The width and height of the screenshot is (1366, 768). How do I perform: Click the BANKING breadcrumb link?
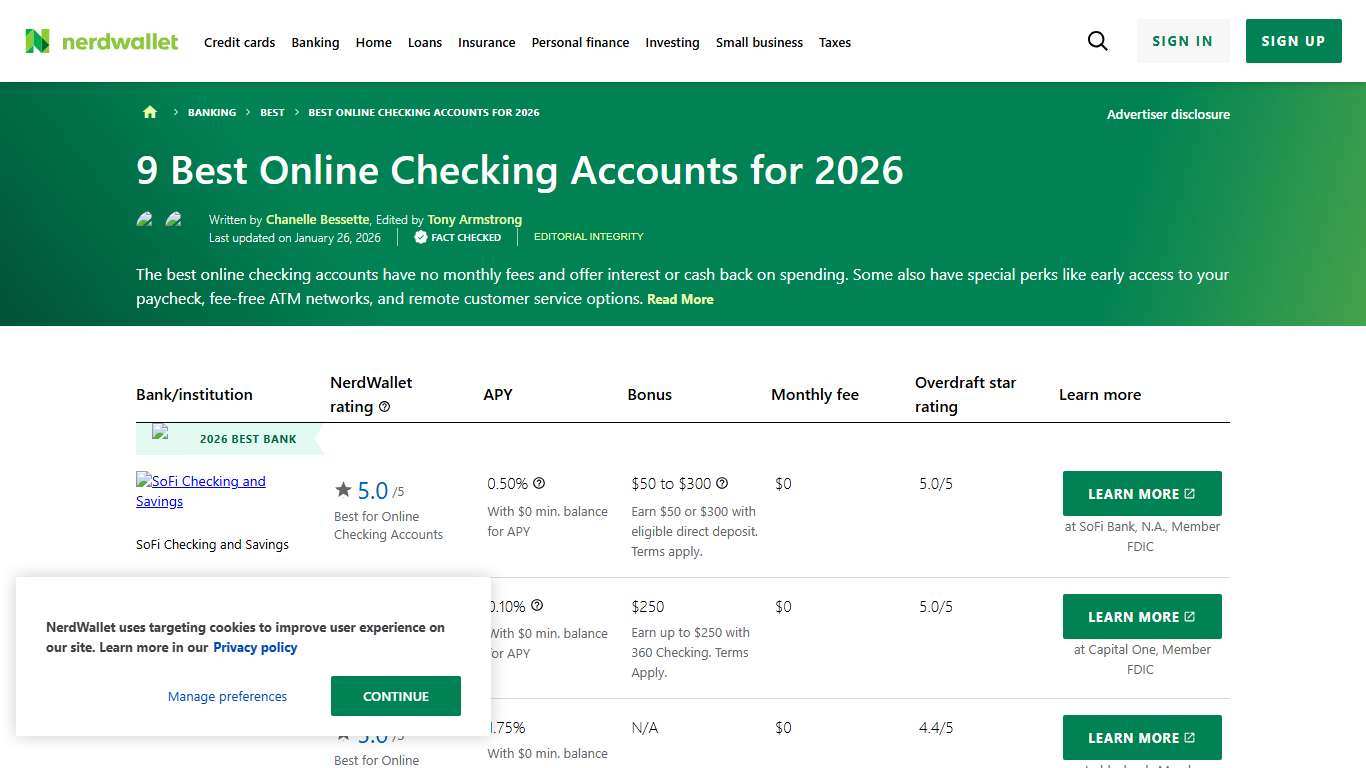pos(211,112)
